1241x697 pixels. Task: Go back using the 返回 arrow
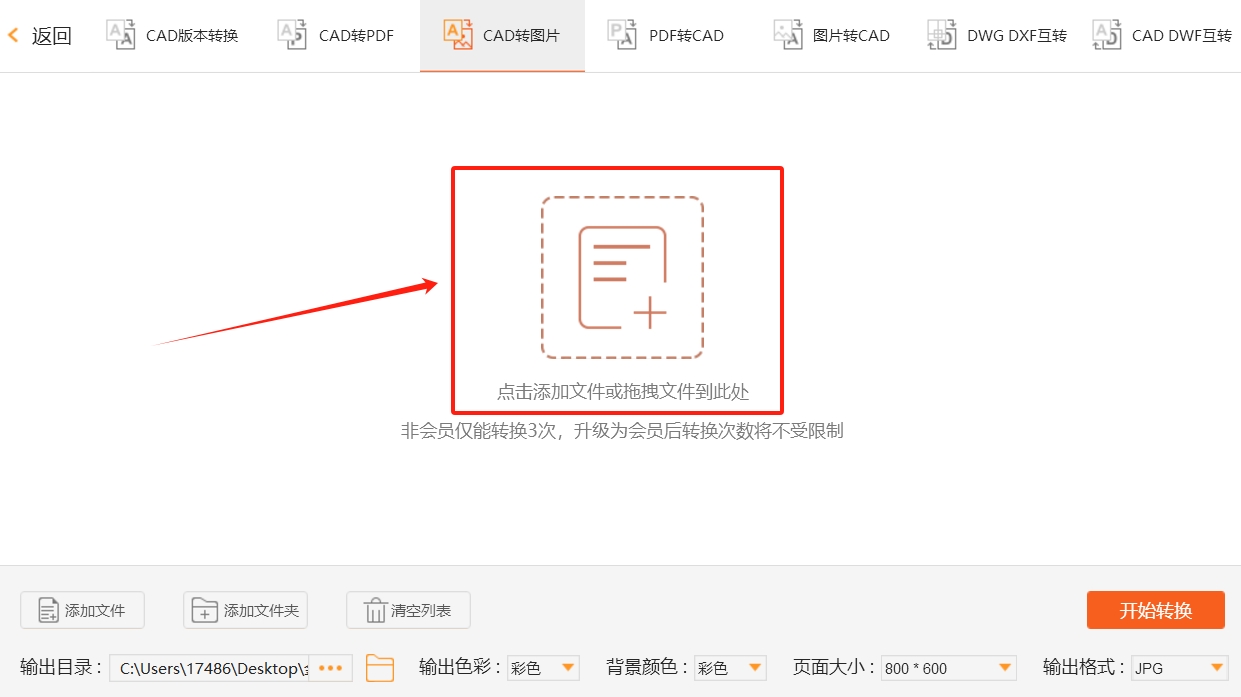pyautogui.click(x=13, y=36)
